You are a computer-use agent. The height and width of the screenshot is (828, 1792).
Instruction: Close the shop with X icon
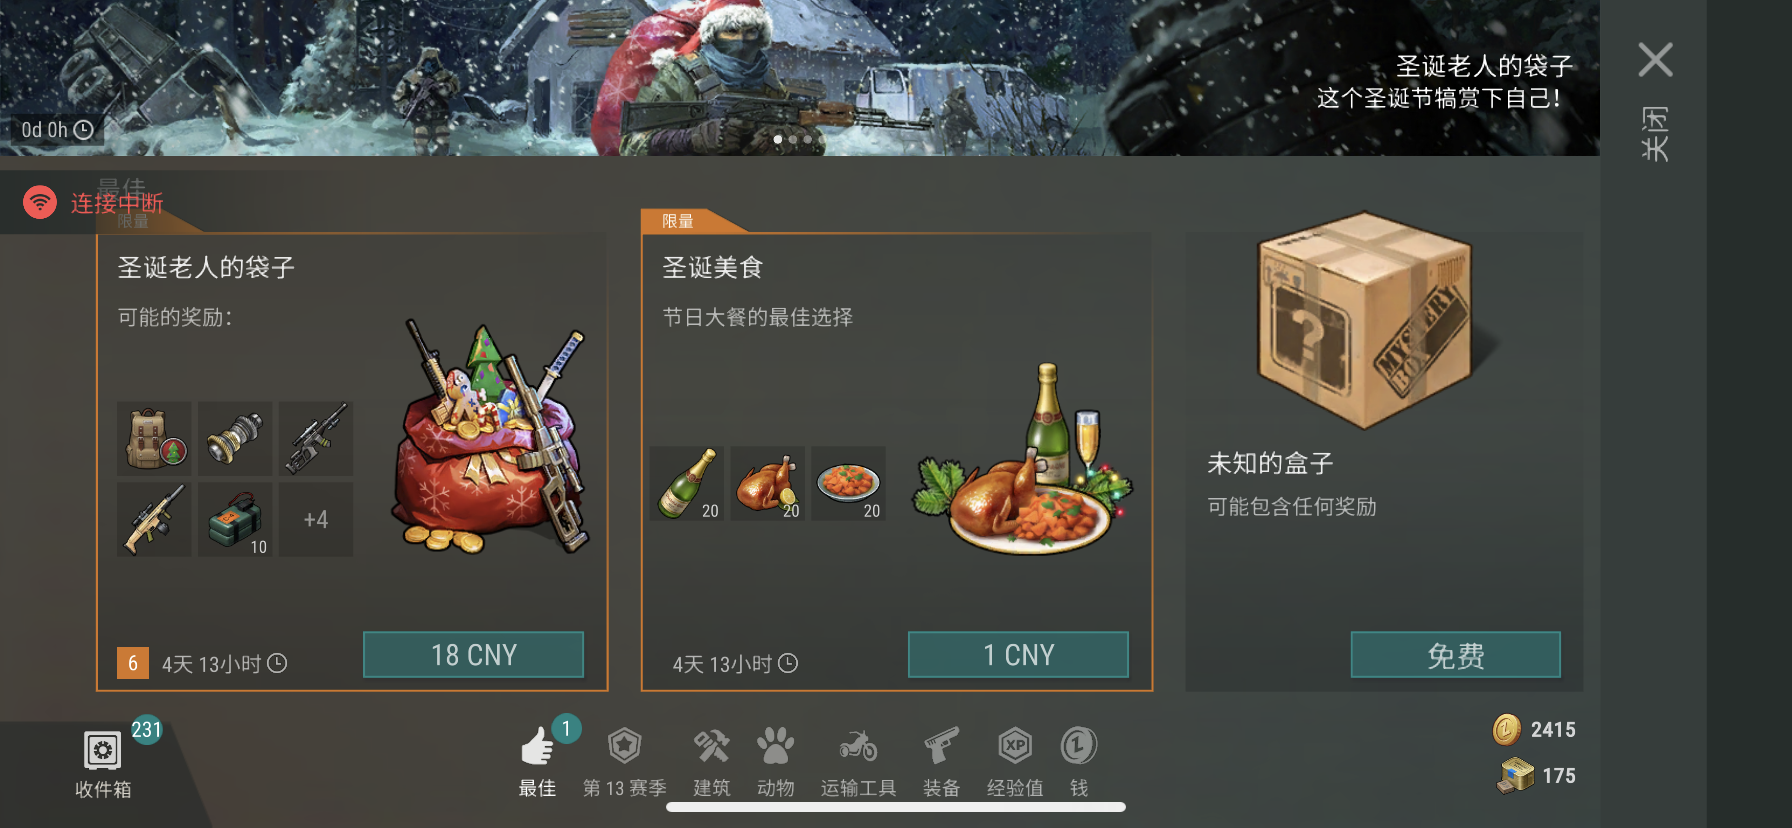[x=1655, y=60]
